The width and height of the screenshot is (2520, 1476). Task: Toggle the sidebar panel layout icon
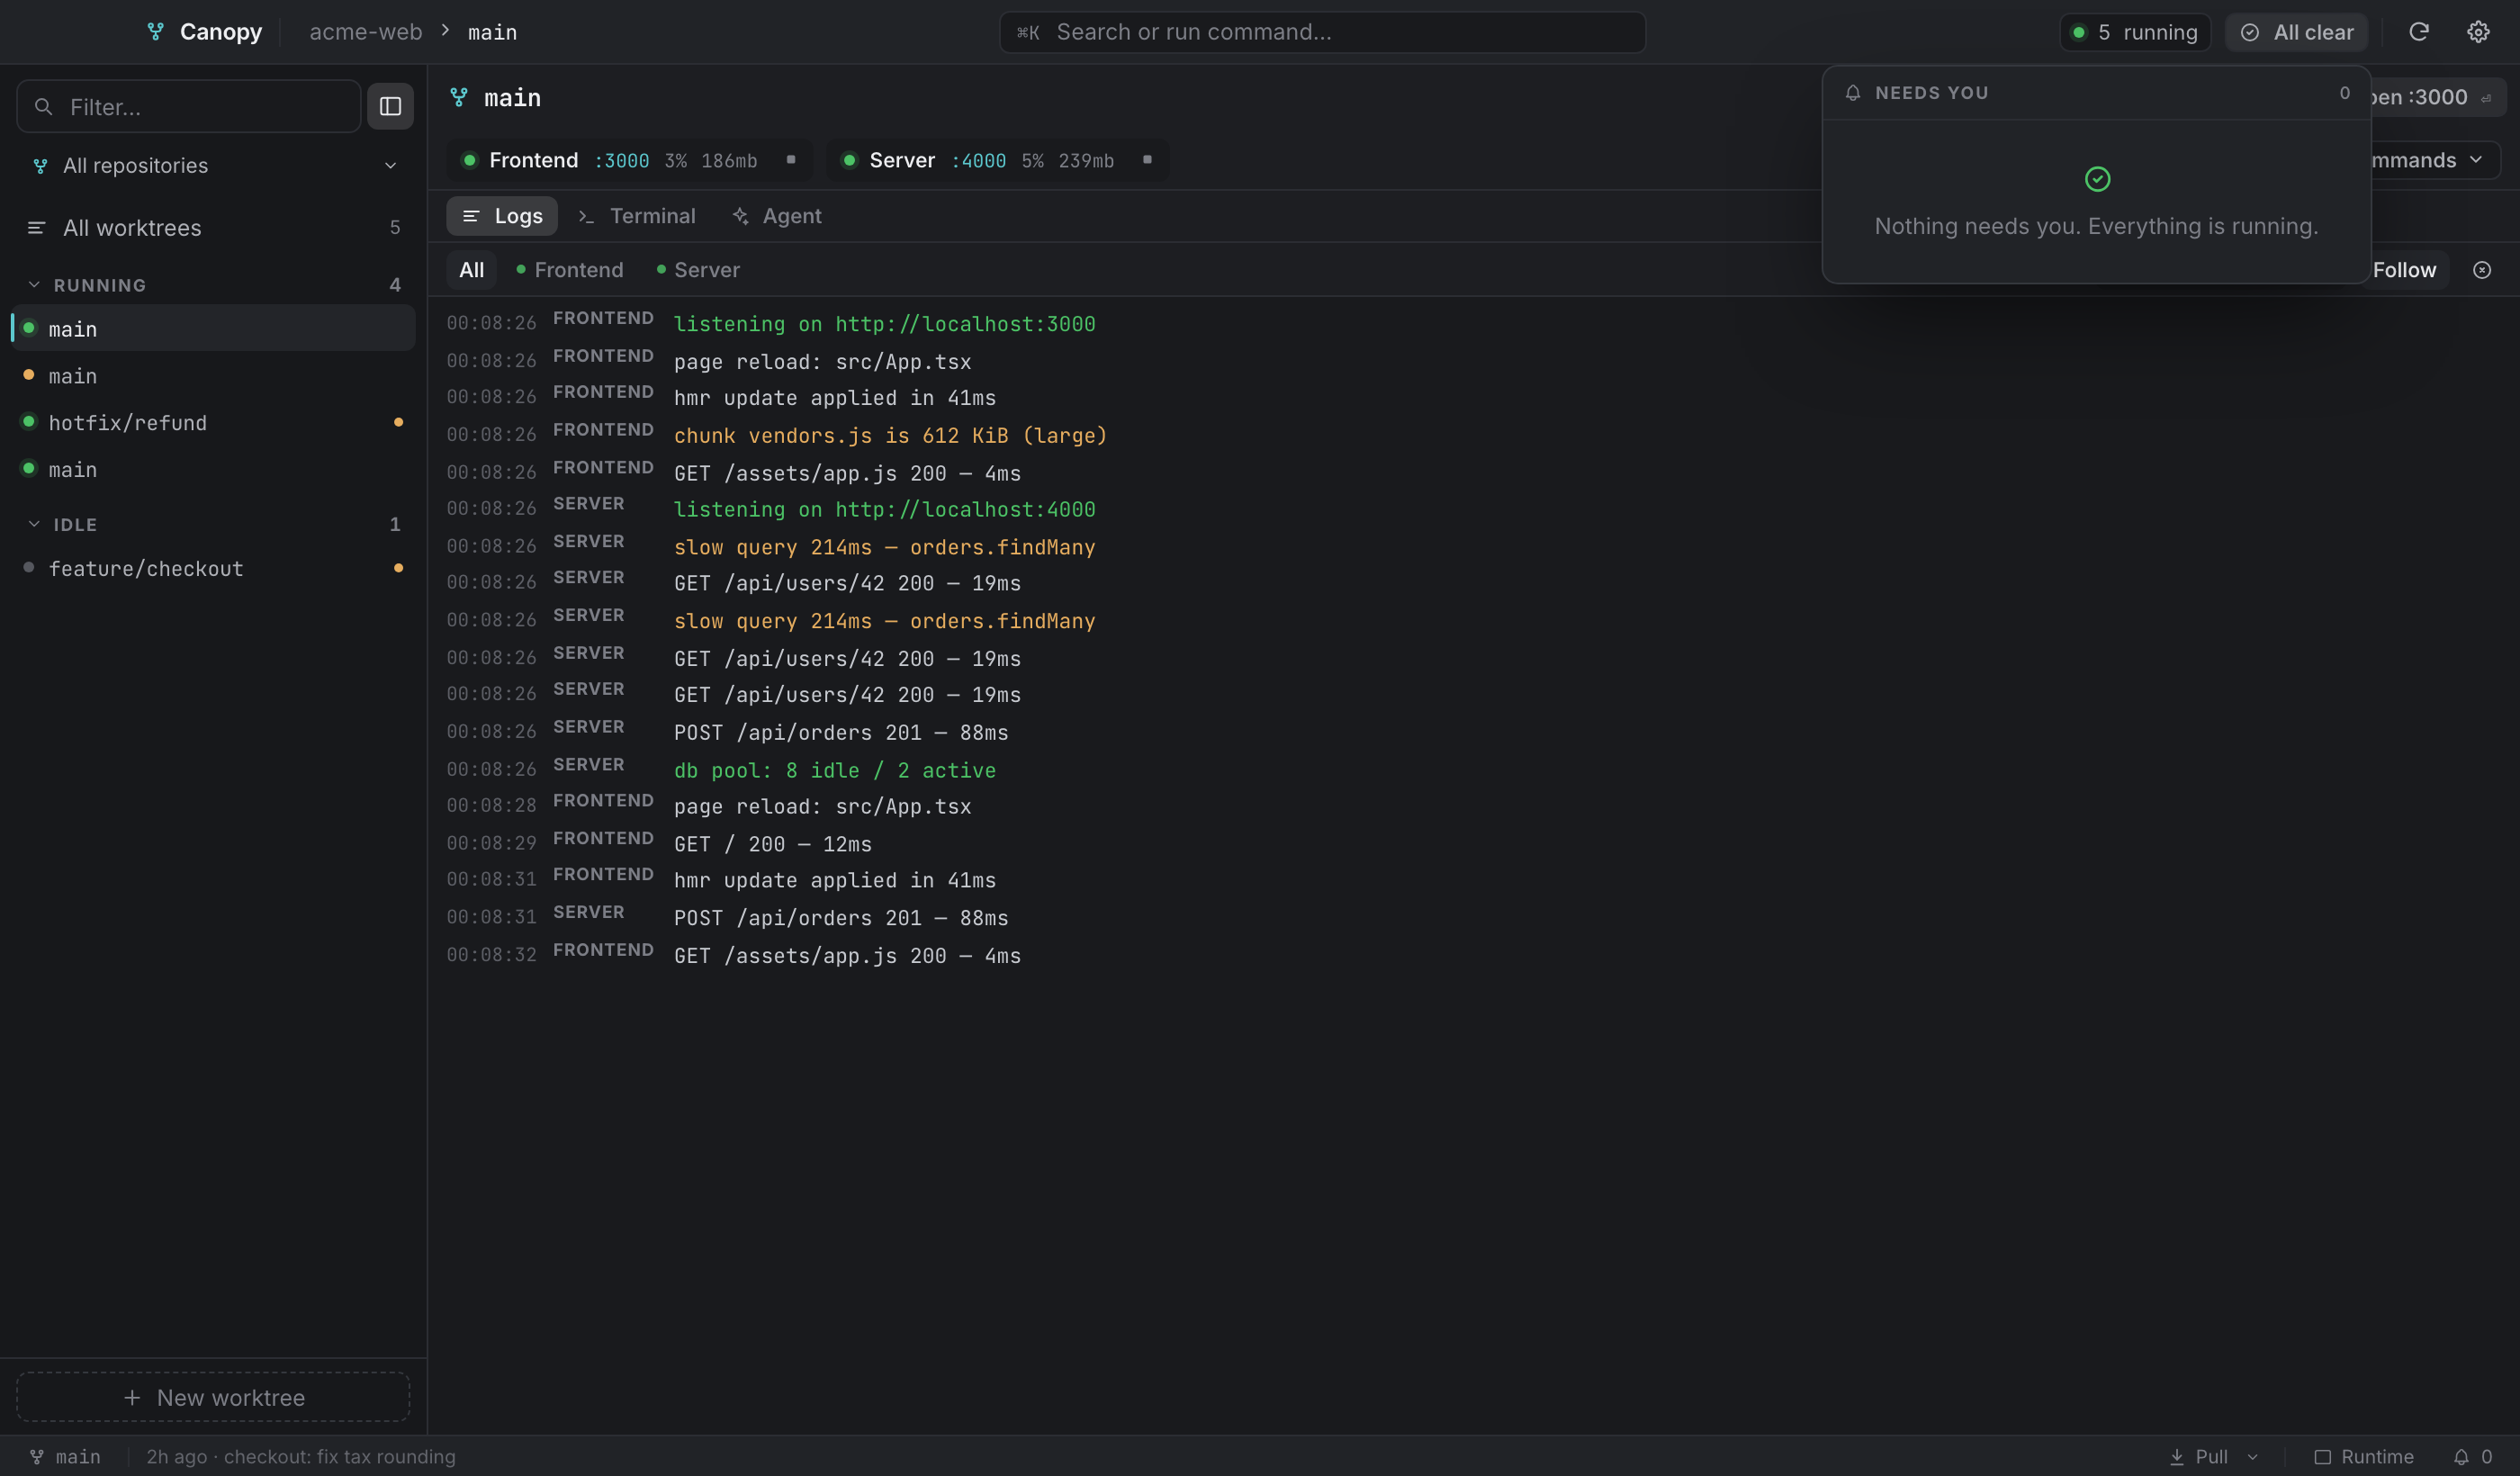pos(390,106)
